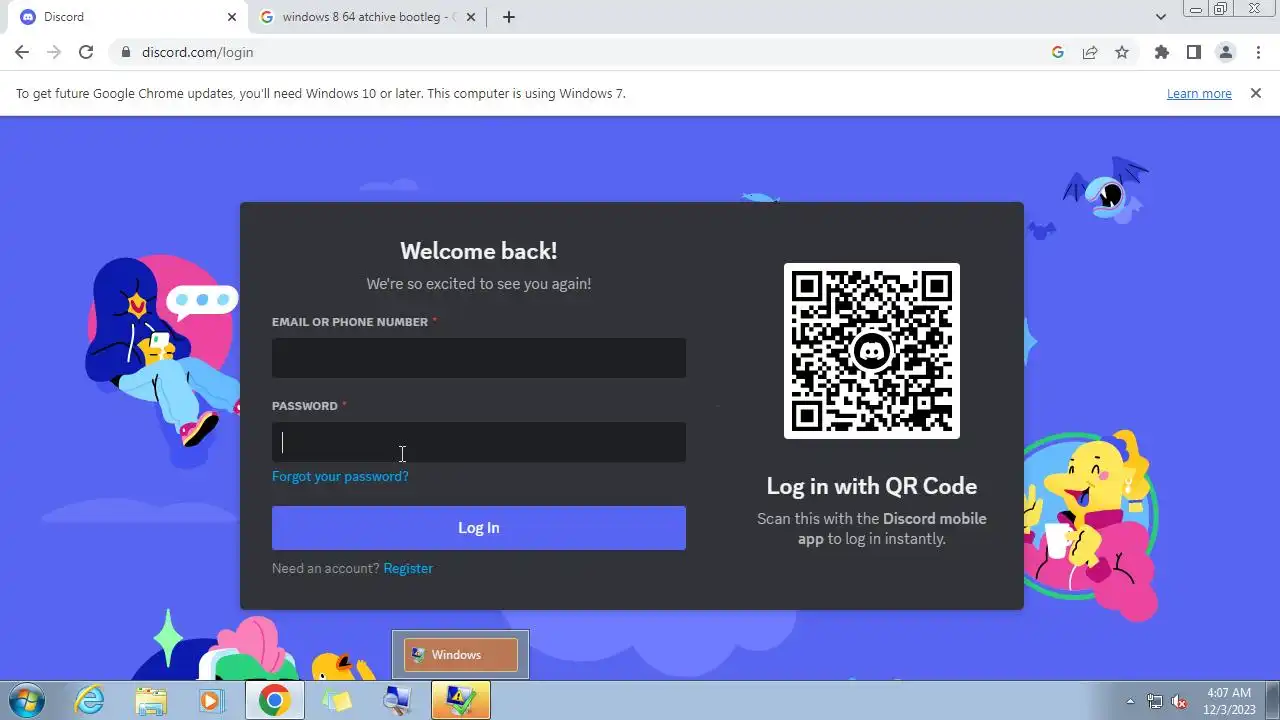Click the address bar URL discord.com/login
Viewport: 1280px width, 720px height.
197,52
